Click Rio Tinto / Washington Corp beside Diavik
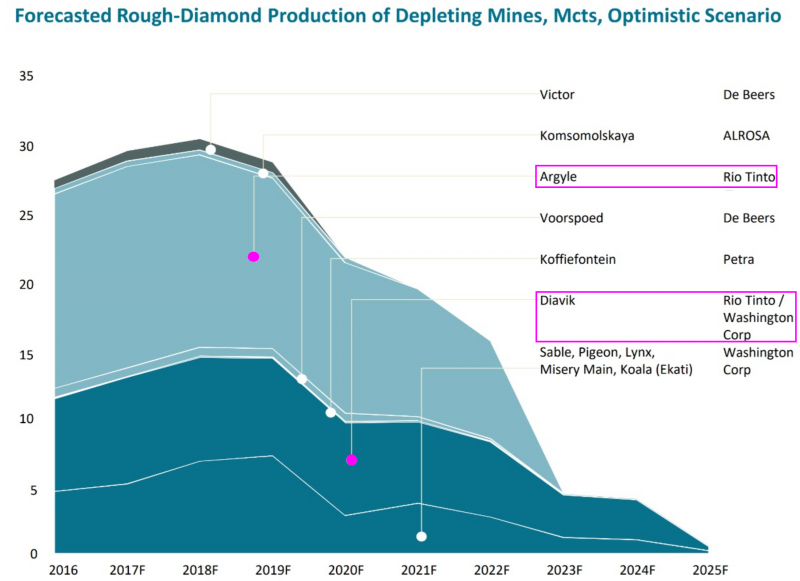Screen dimensions: 800x581 click(x=759, y=318)
